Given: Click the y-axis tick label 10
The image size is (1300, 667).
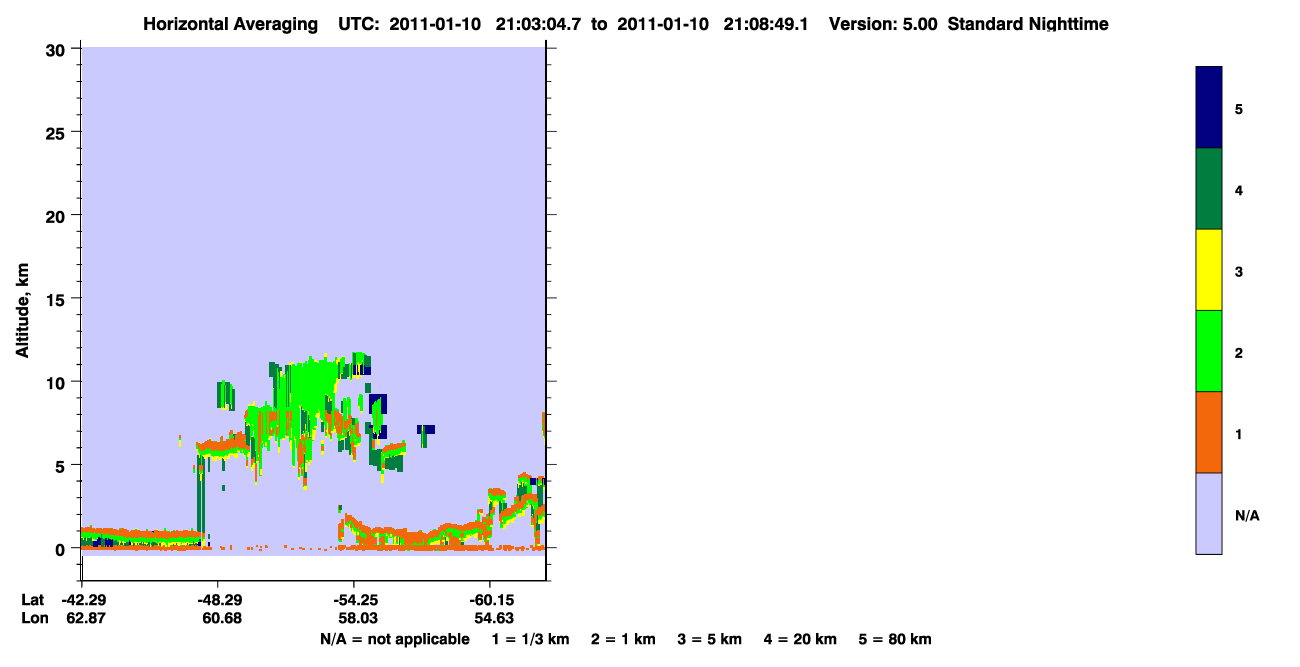Looking at the screenshot, I should point(58,382).
